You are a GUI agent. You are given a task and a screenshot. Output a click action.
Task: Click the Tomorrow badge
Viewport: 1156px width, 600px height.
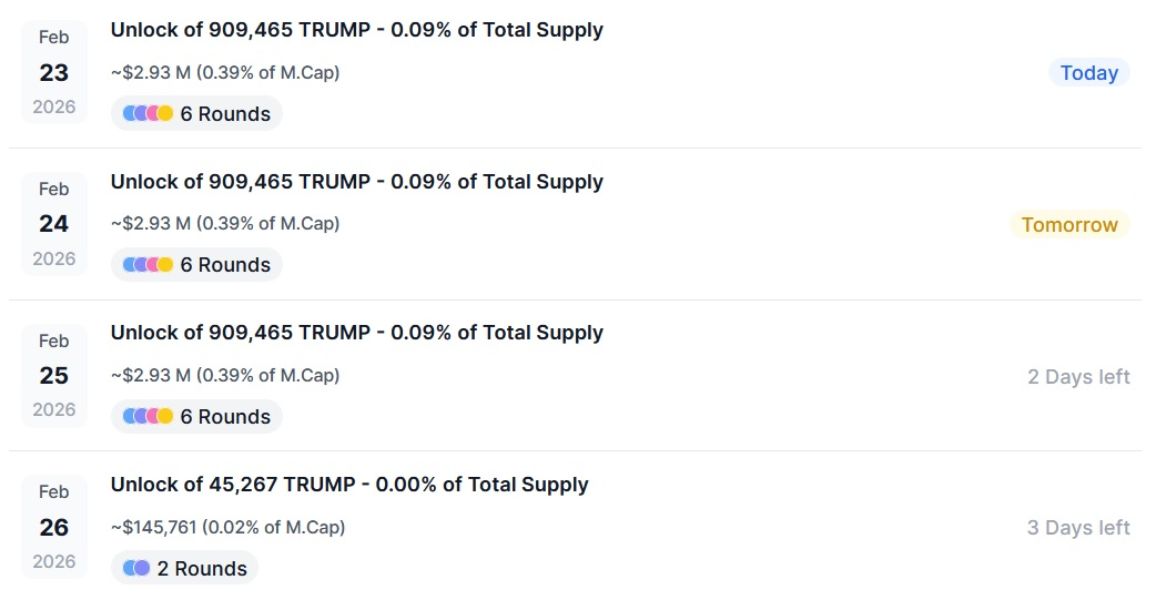[x=1071, y=224]
